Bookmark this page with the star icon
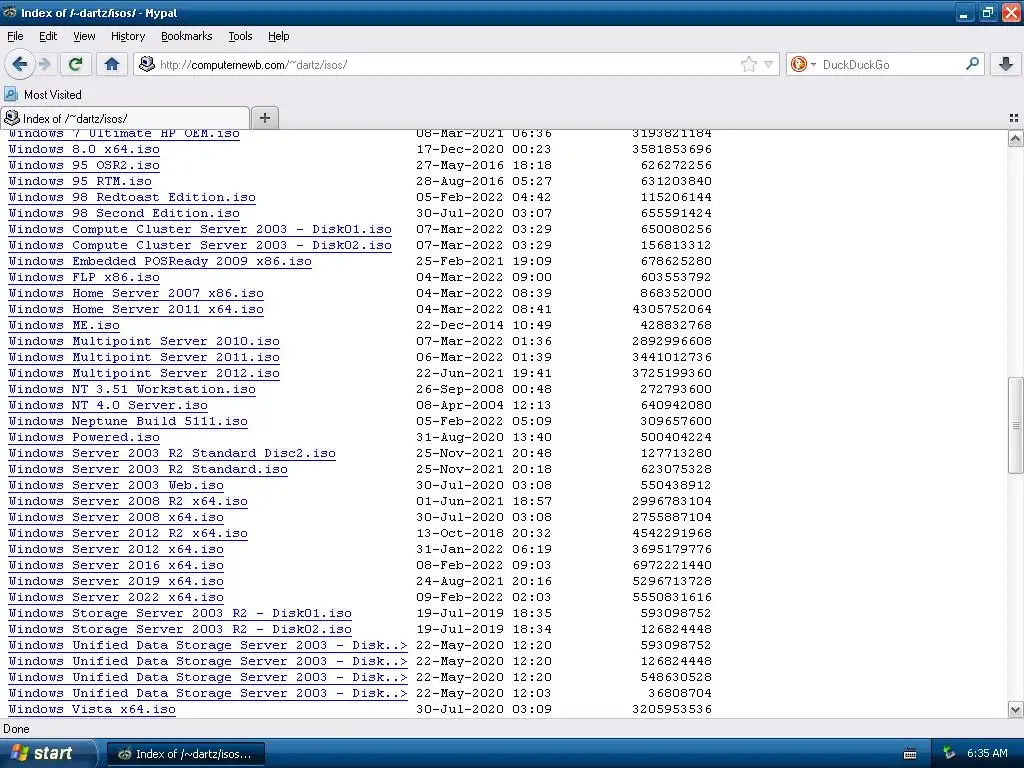Image resolution: width=1024 pixels, height=768 pixels. pos(748,64)
